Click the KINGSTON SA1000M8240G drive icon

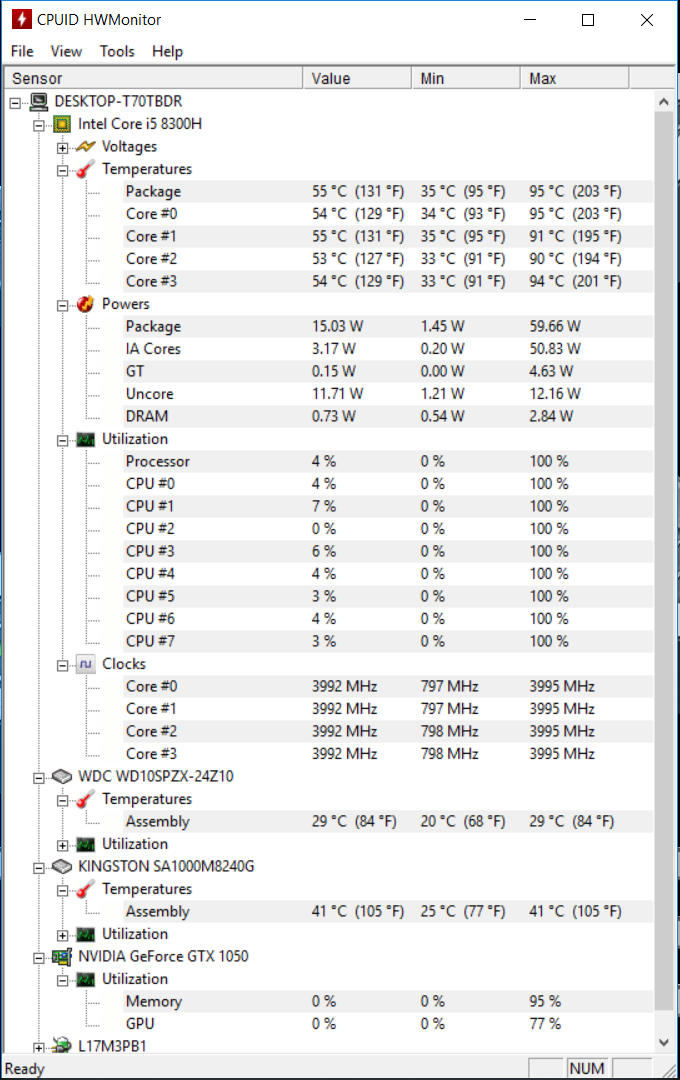pyautogui.click(x=62, y=866)
